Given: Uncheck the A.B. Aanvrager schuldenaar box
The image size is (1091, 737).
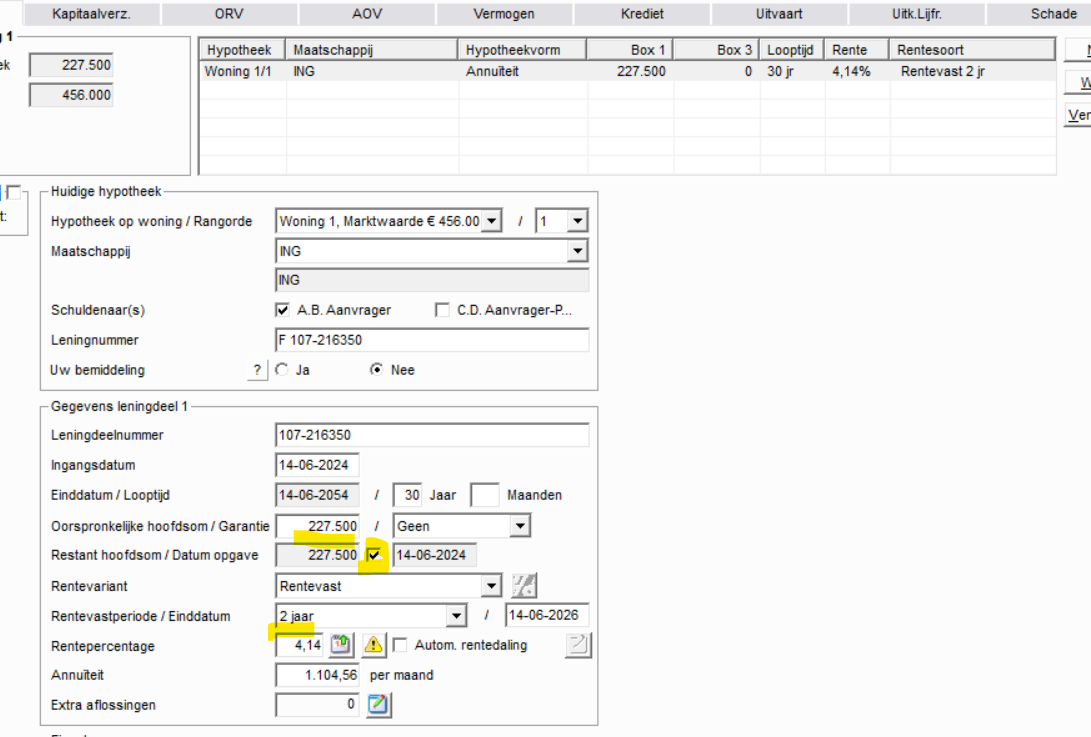Looking at the screenshot, I should point(282,310).
